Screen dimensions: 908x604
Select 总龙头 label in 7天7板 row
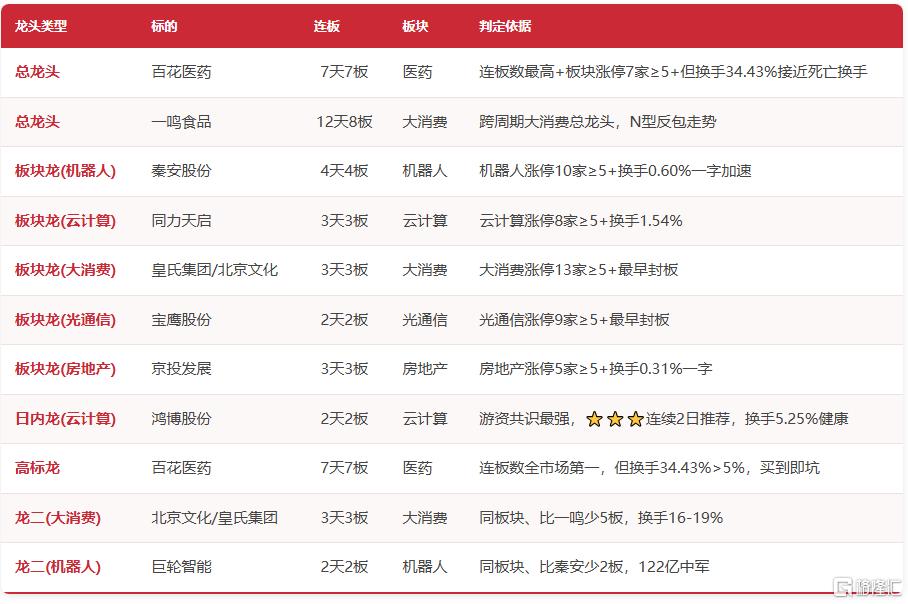pyautogui.click(x=38, y=72)
